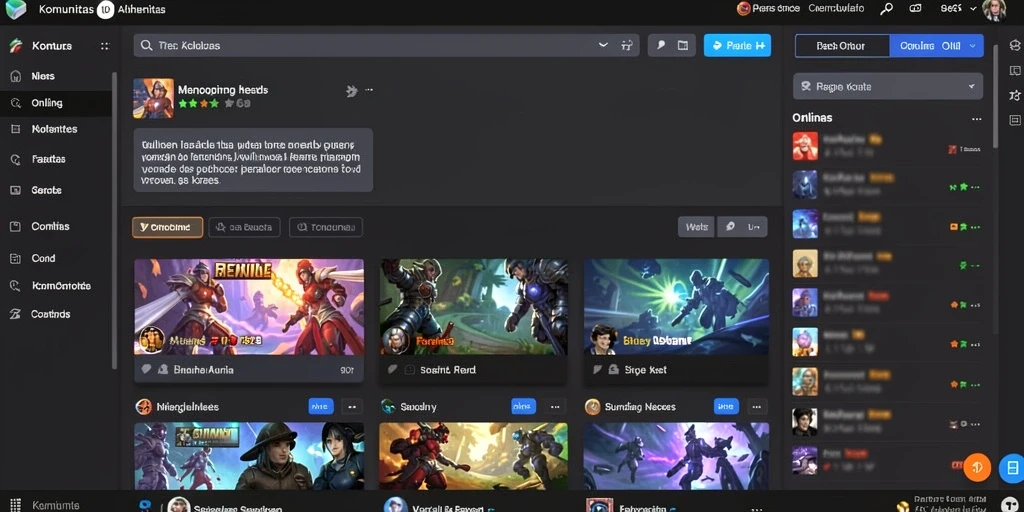Viewport: 1024px width, 512px height.
Task: Open the search magnifier in the top bar
Action: tap(886, 9)
